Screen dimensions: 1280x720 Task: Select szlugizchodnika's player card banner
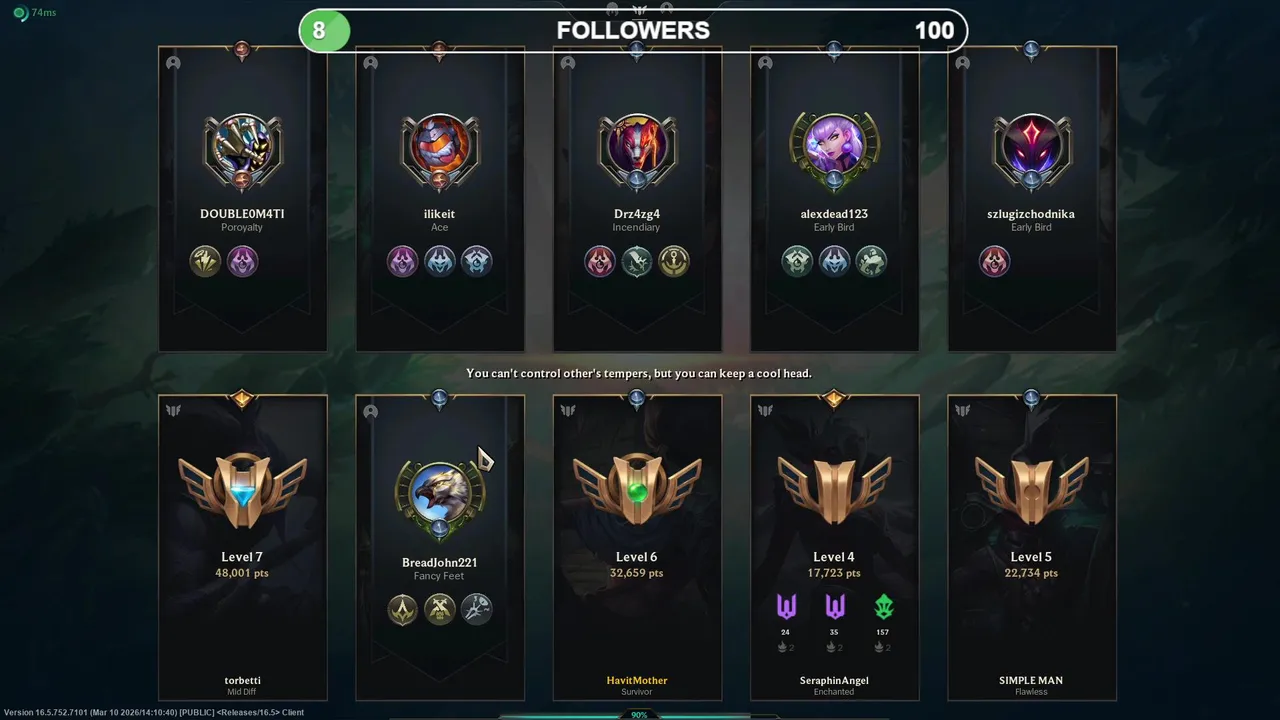1032,199
